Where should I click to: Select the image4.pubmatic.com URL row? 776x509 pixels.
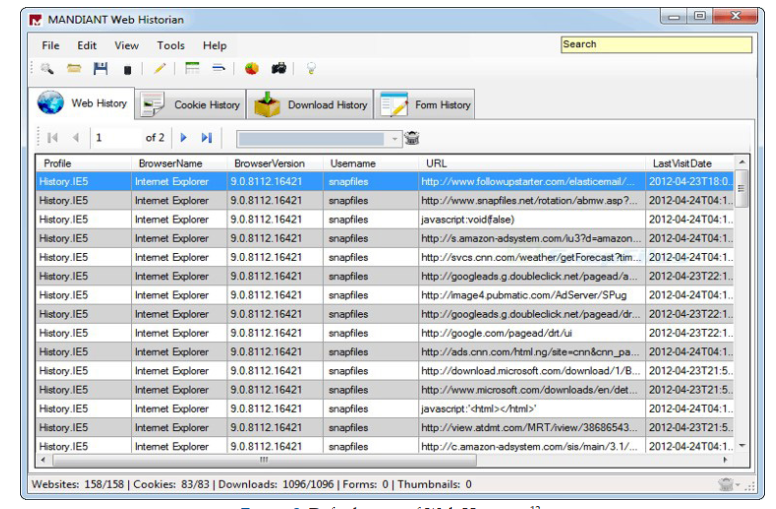pyautogui.click(x=385, y=295)
